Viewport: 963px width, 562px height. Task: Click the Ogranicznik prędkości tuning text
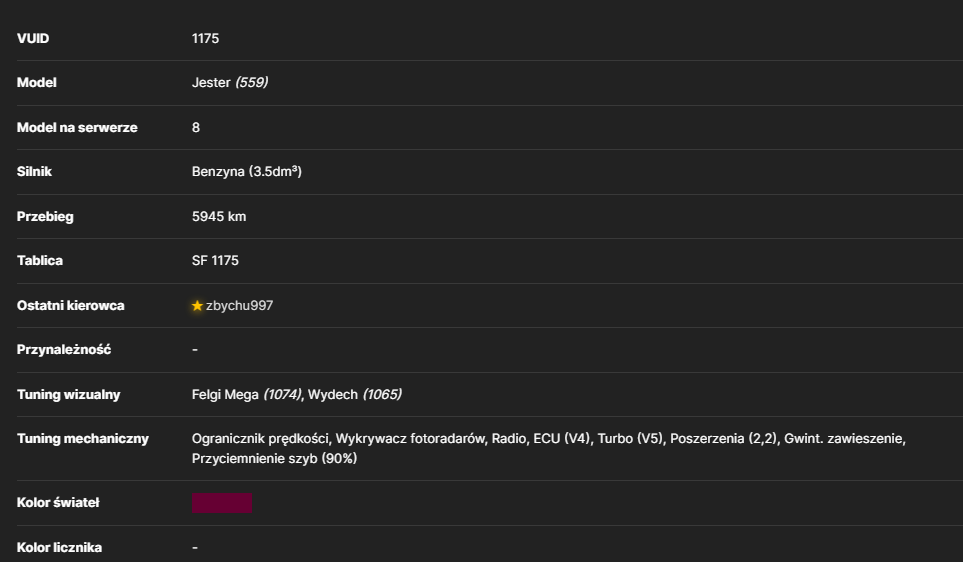click(260, 439)
